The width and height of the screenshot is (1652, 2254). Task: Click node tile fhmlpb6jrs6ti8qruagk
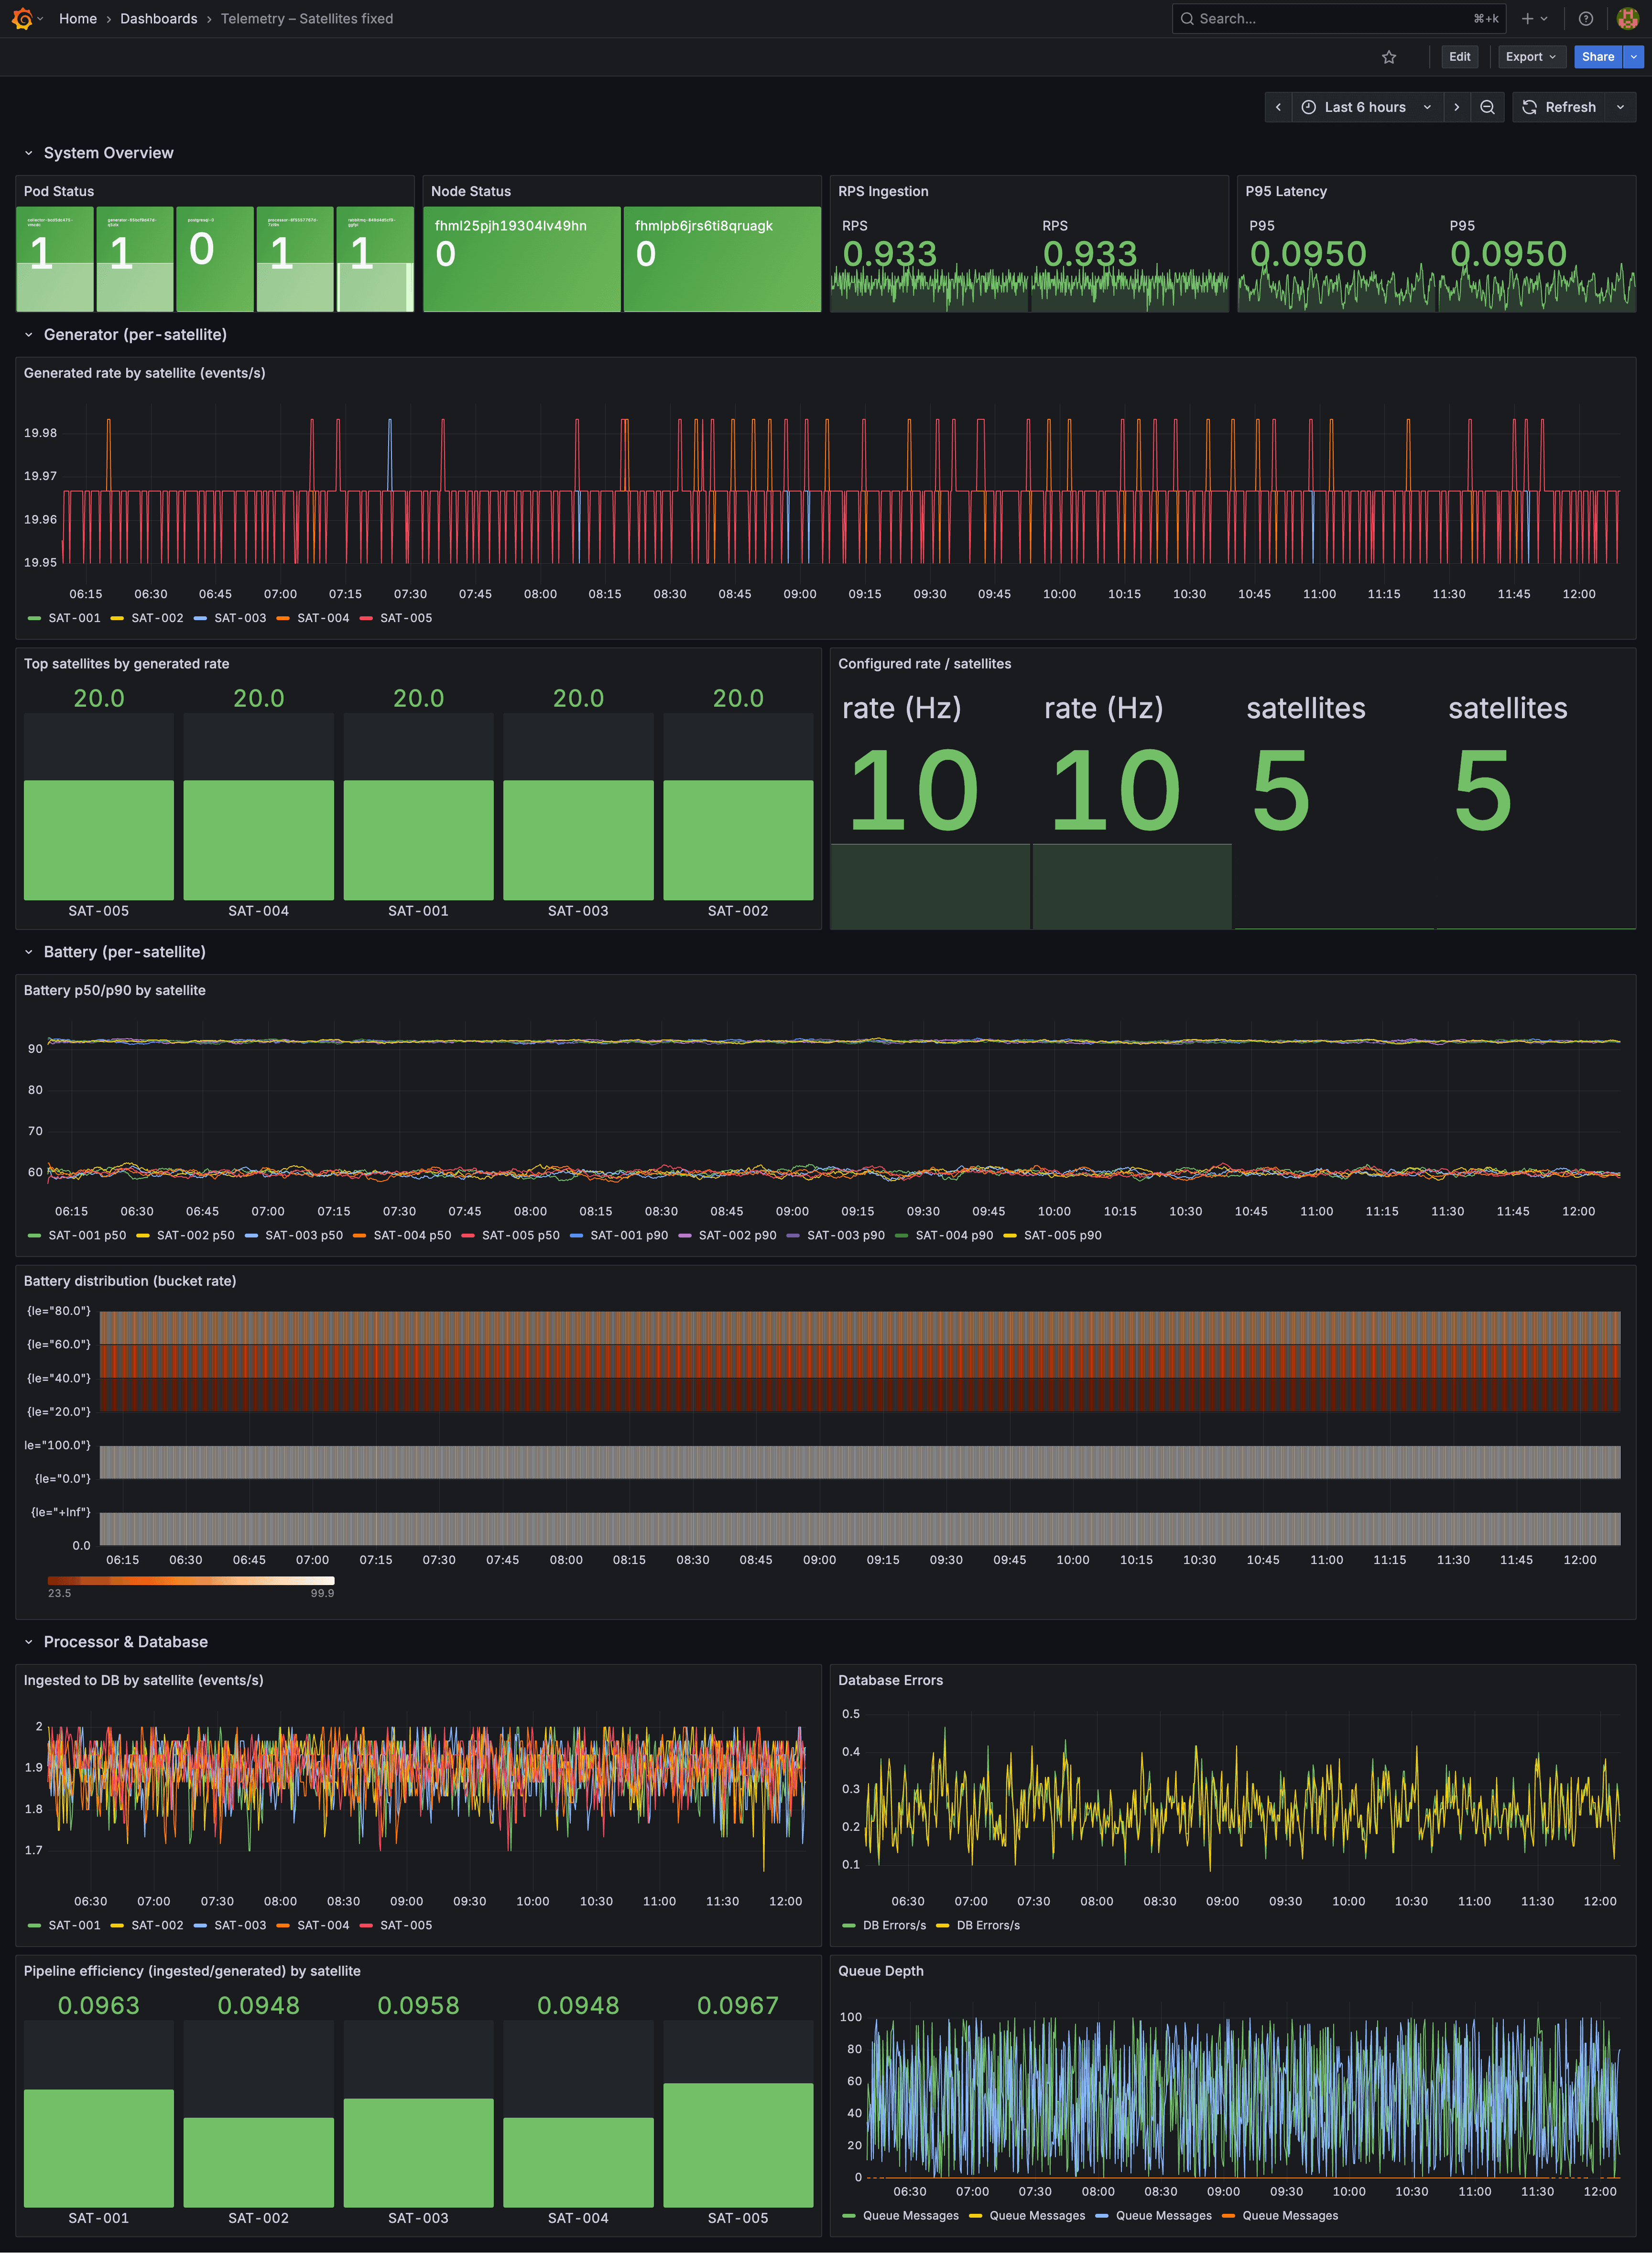pos(722,259)
